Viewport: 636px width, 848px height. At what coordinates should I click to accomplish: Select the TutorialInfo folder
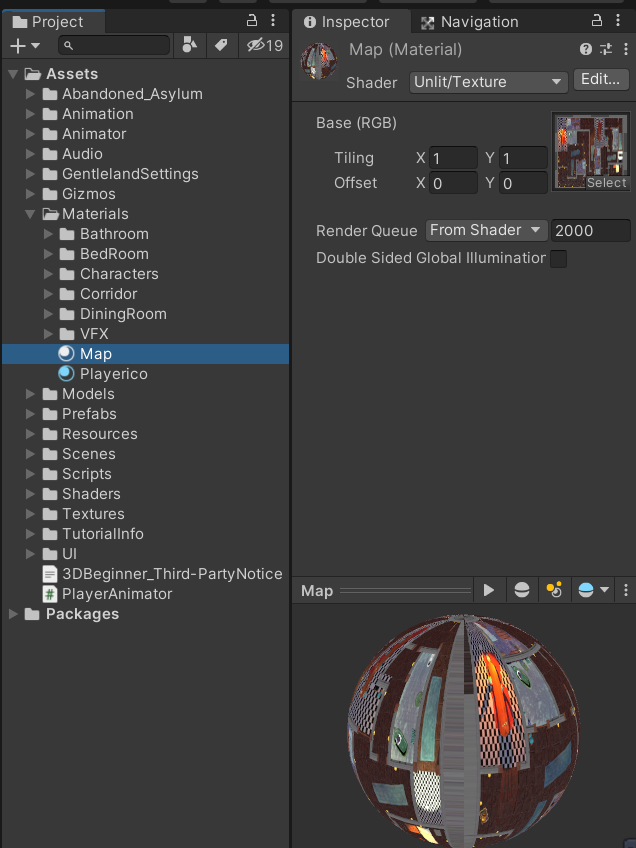pyautogui.click(x=103, y=534)
